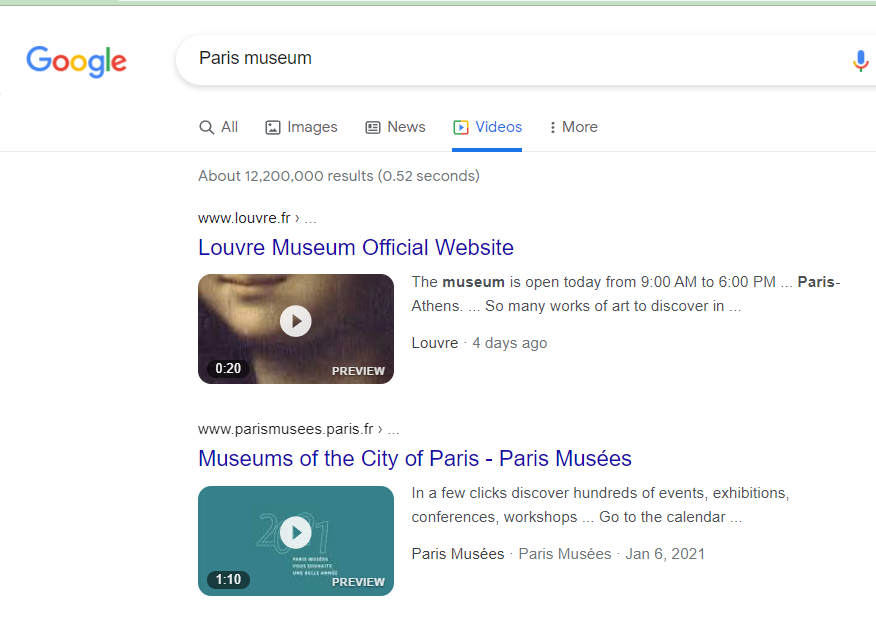Image resolution: width=876 pixels, height=618 pixels.
Task: Click the Paris Musées snippet about events
Action: point(600,505)
